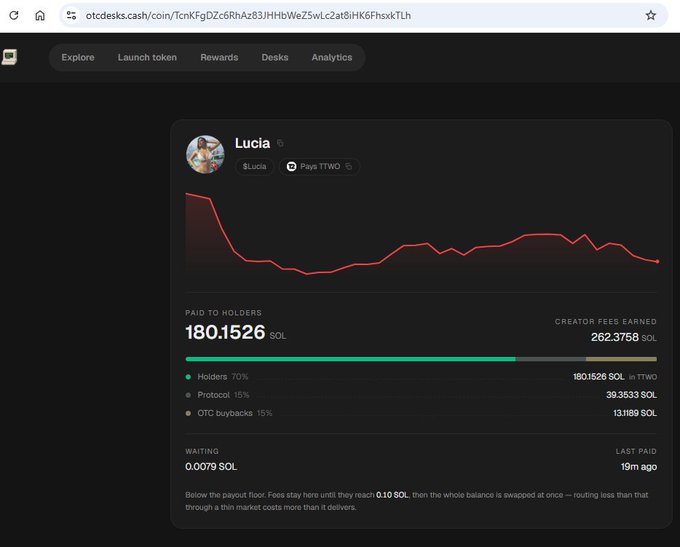680x547 pixels.
Task: Go to the Desks tab
Action: coord(275,57)
